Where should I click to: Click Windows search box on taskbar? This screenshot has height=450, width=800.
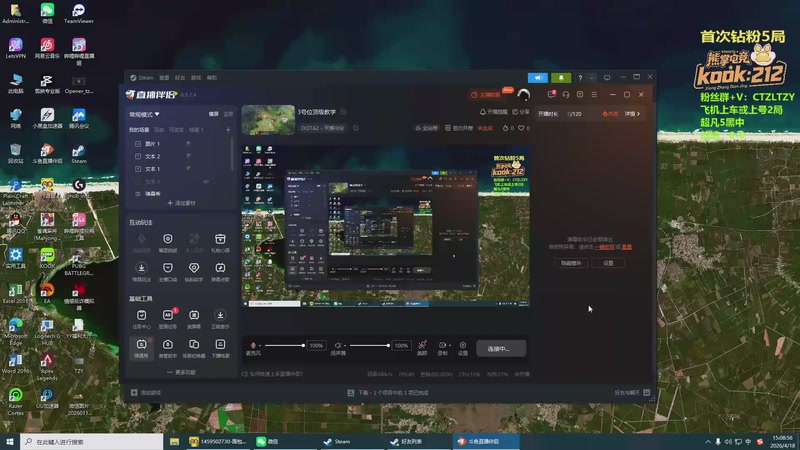coord(92,441)
